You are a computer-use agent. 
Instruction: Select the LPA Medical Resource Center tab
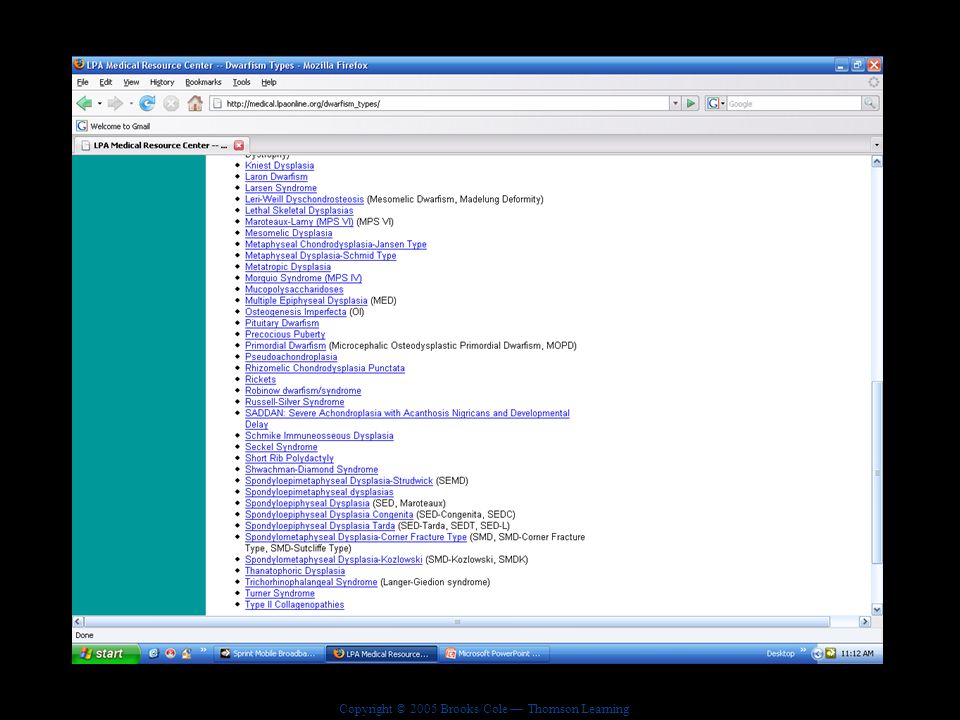click(x=162, y=145)
